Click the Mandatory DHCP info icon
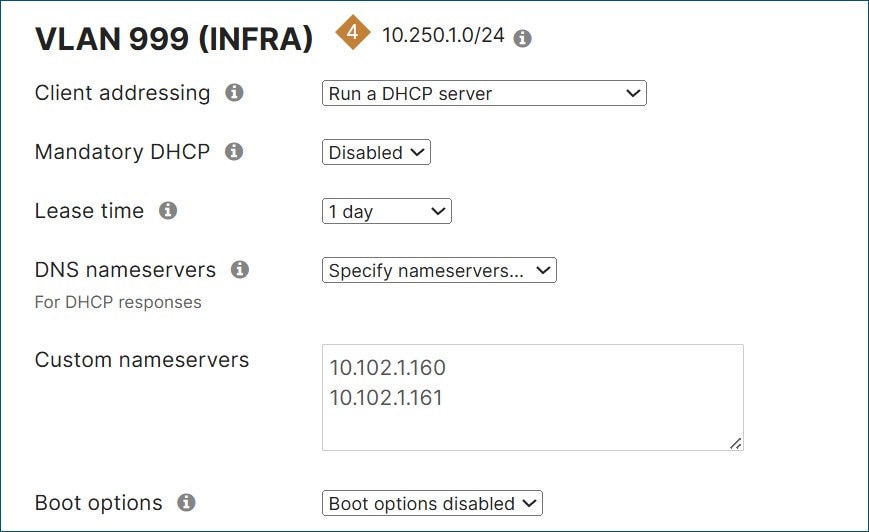 coord(234,152)
